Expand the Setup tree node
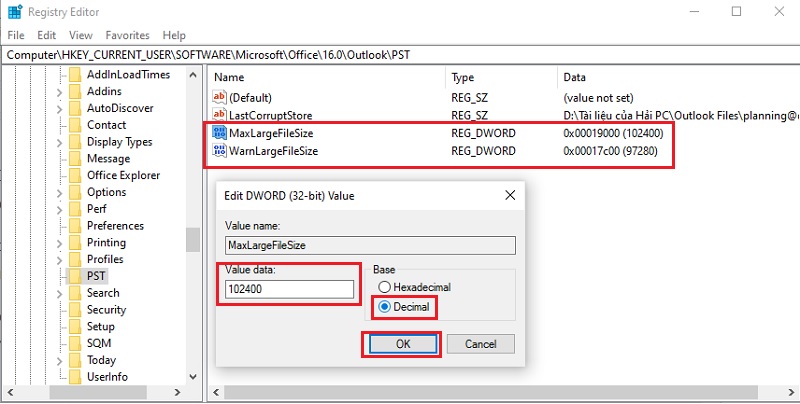 point(59,327)
